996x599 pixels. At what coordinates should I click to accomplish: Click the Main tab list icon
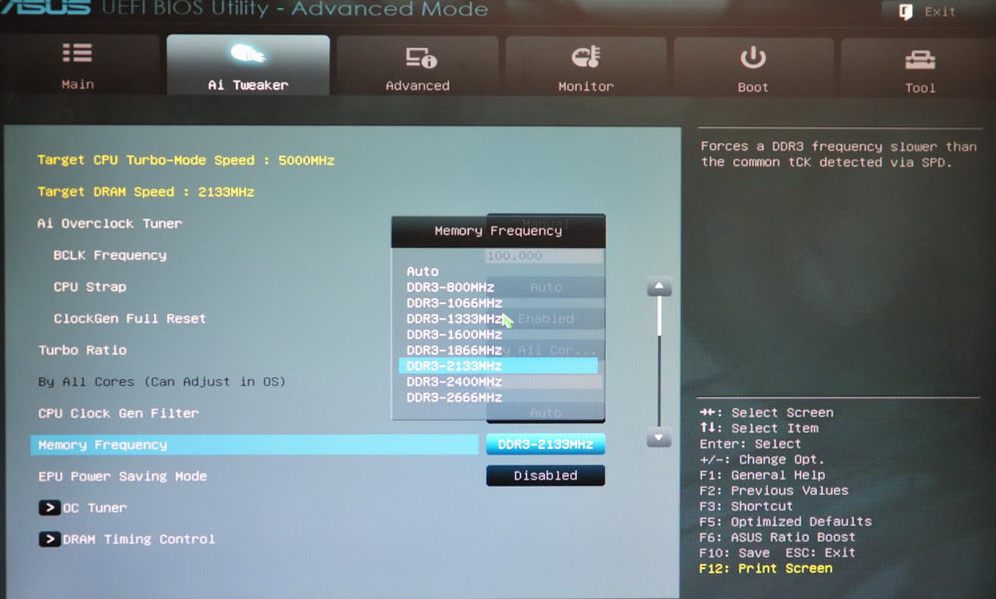pyautogui.click(x=77, y=53)
